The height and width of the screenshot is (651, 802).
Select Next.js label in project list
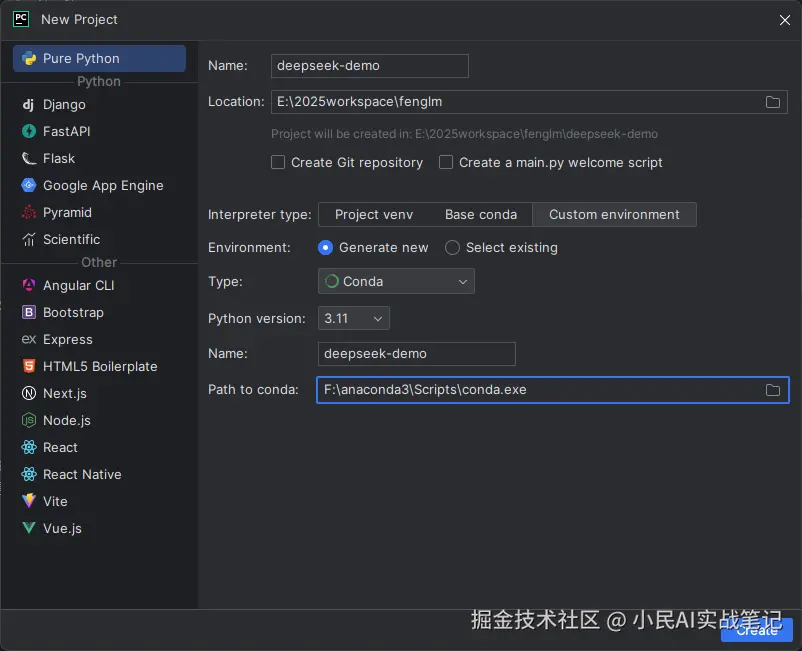[x=65, y=393]
